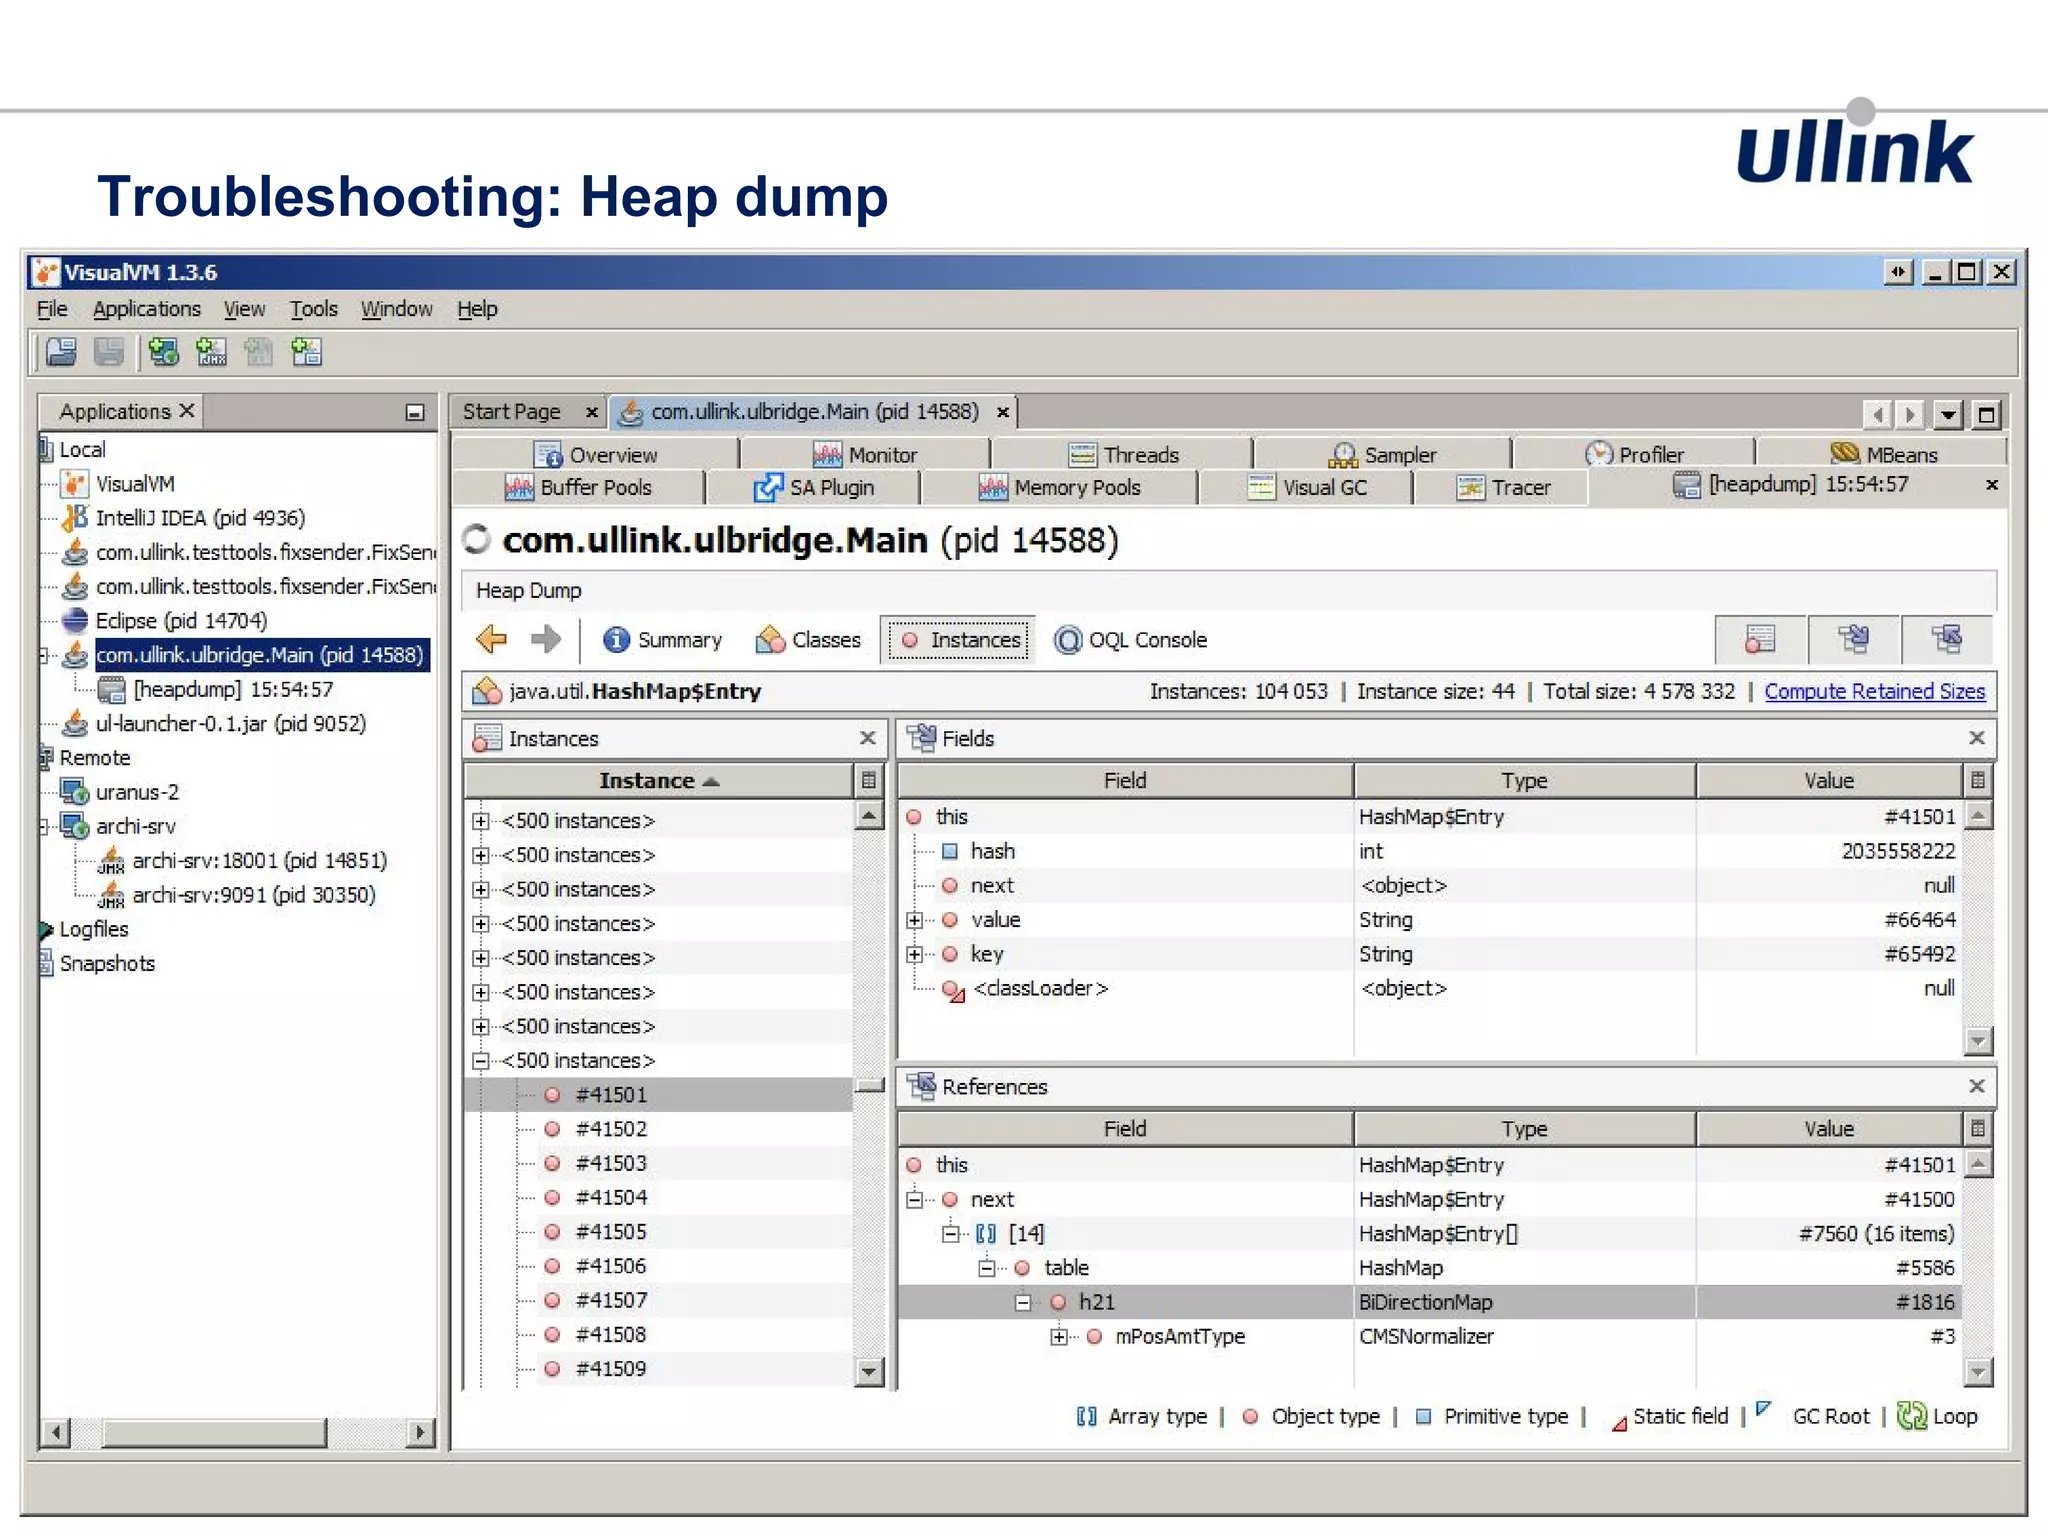2048x1536 pixels.
Task: Collapse the [14] array reference node
Action: tap(951, 1233)
